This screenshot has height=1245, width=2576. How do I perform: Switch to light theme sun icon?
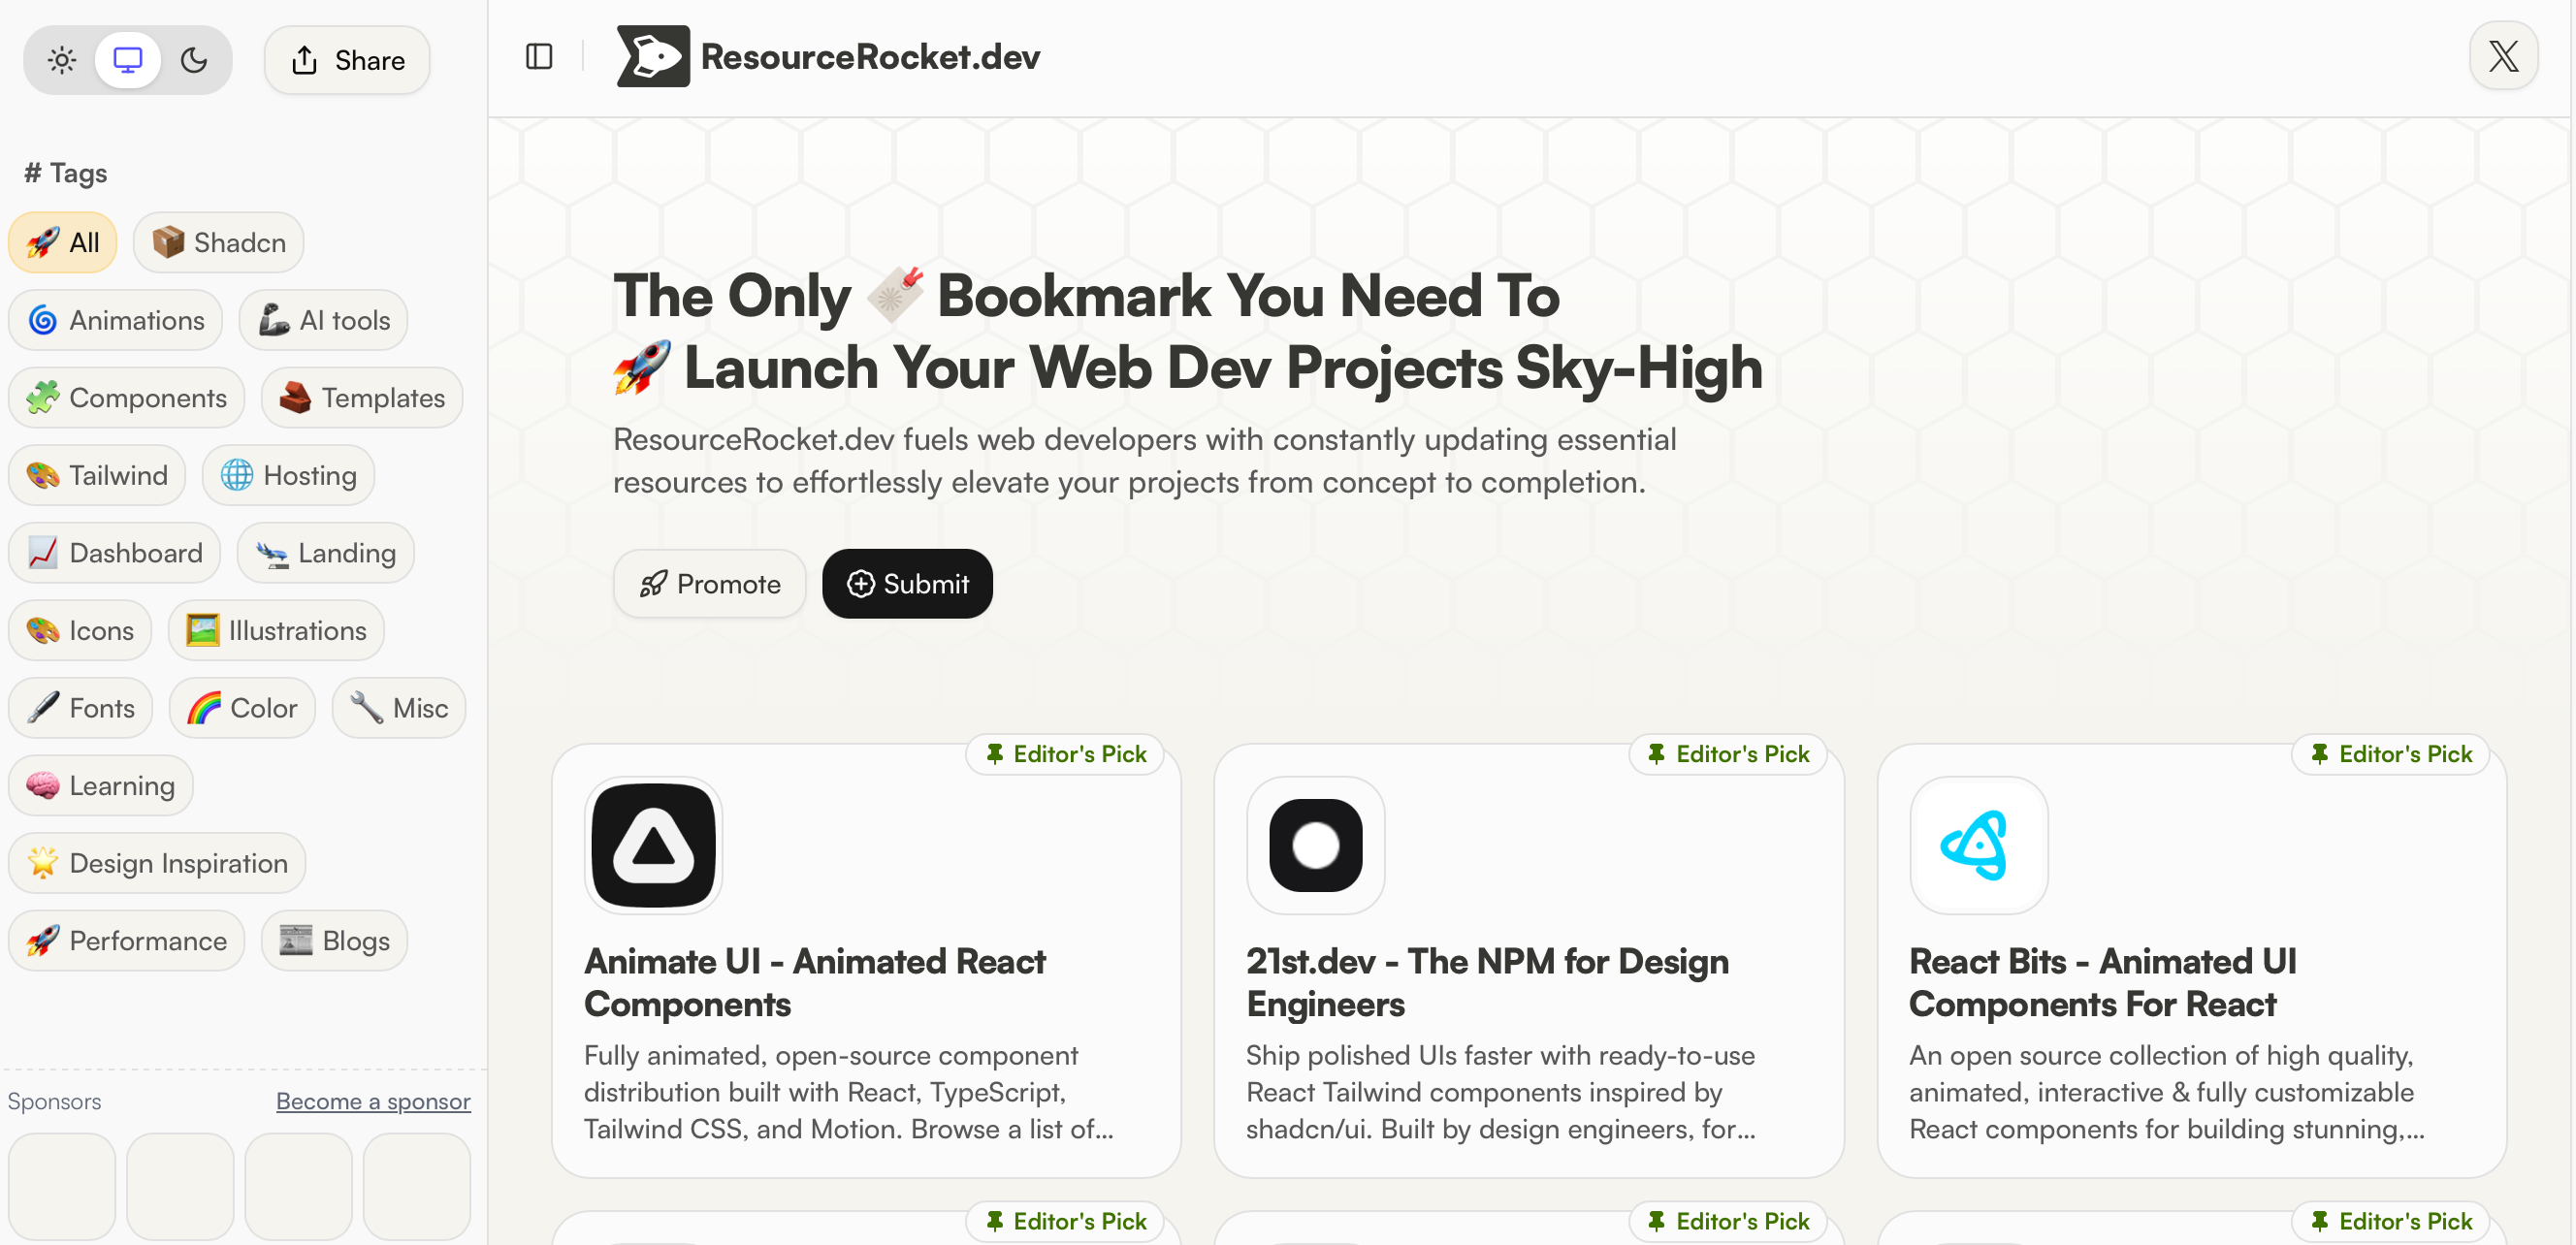62,60
